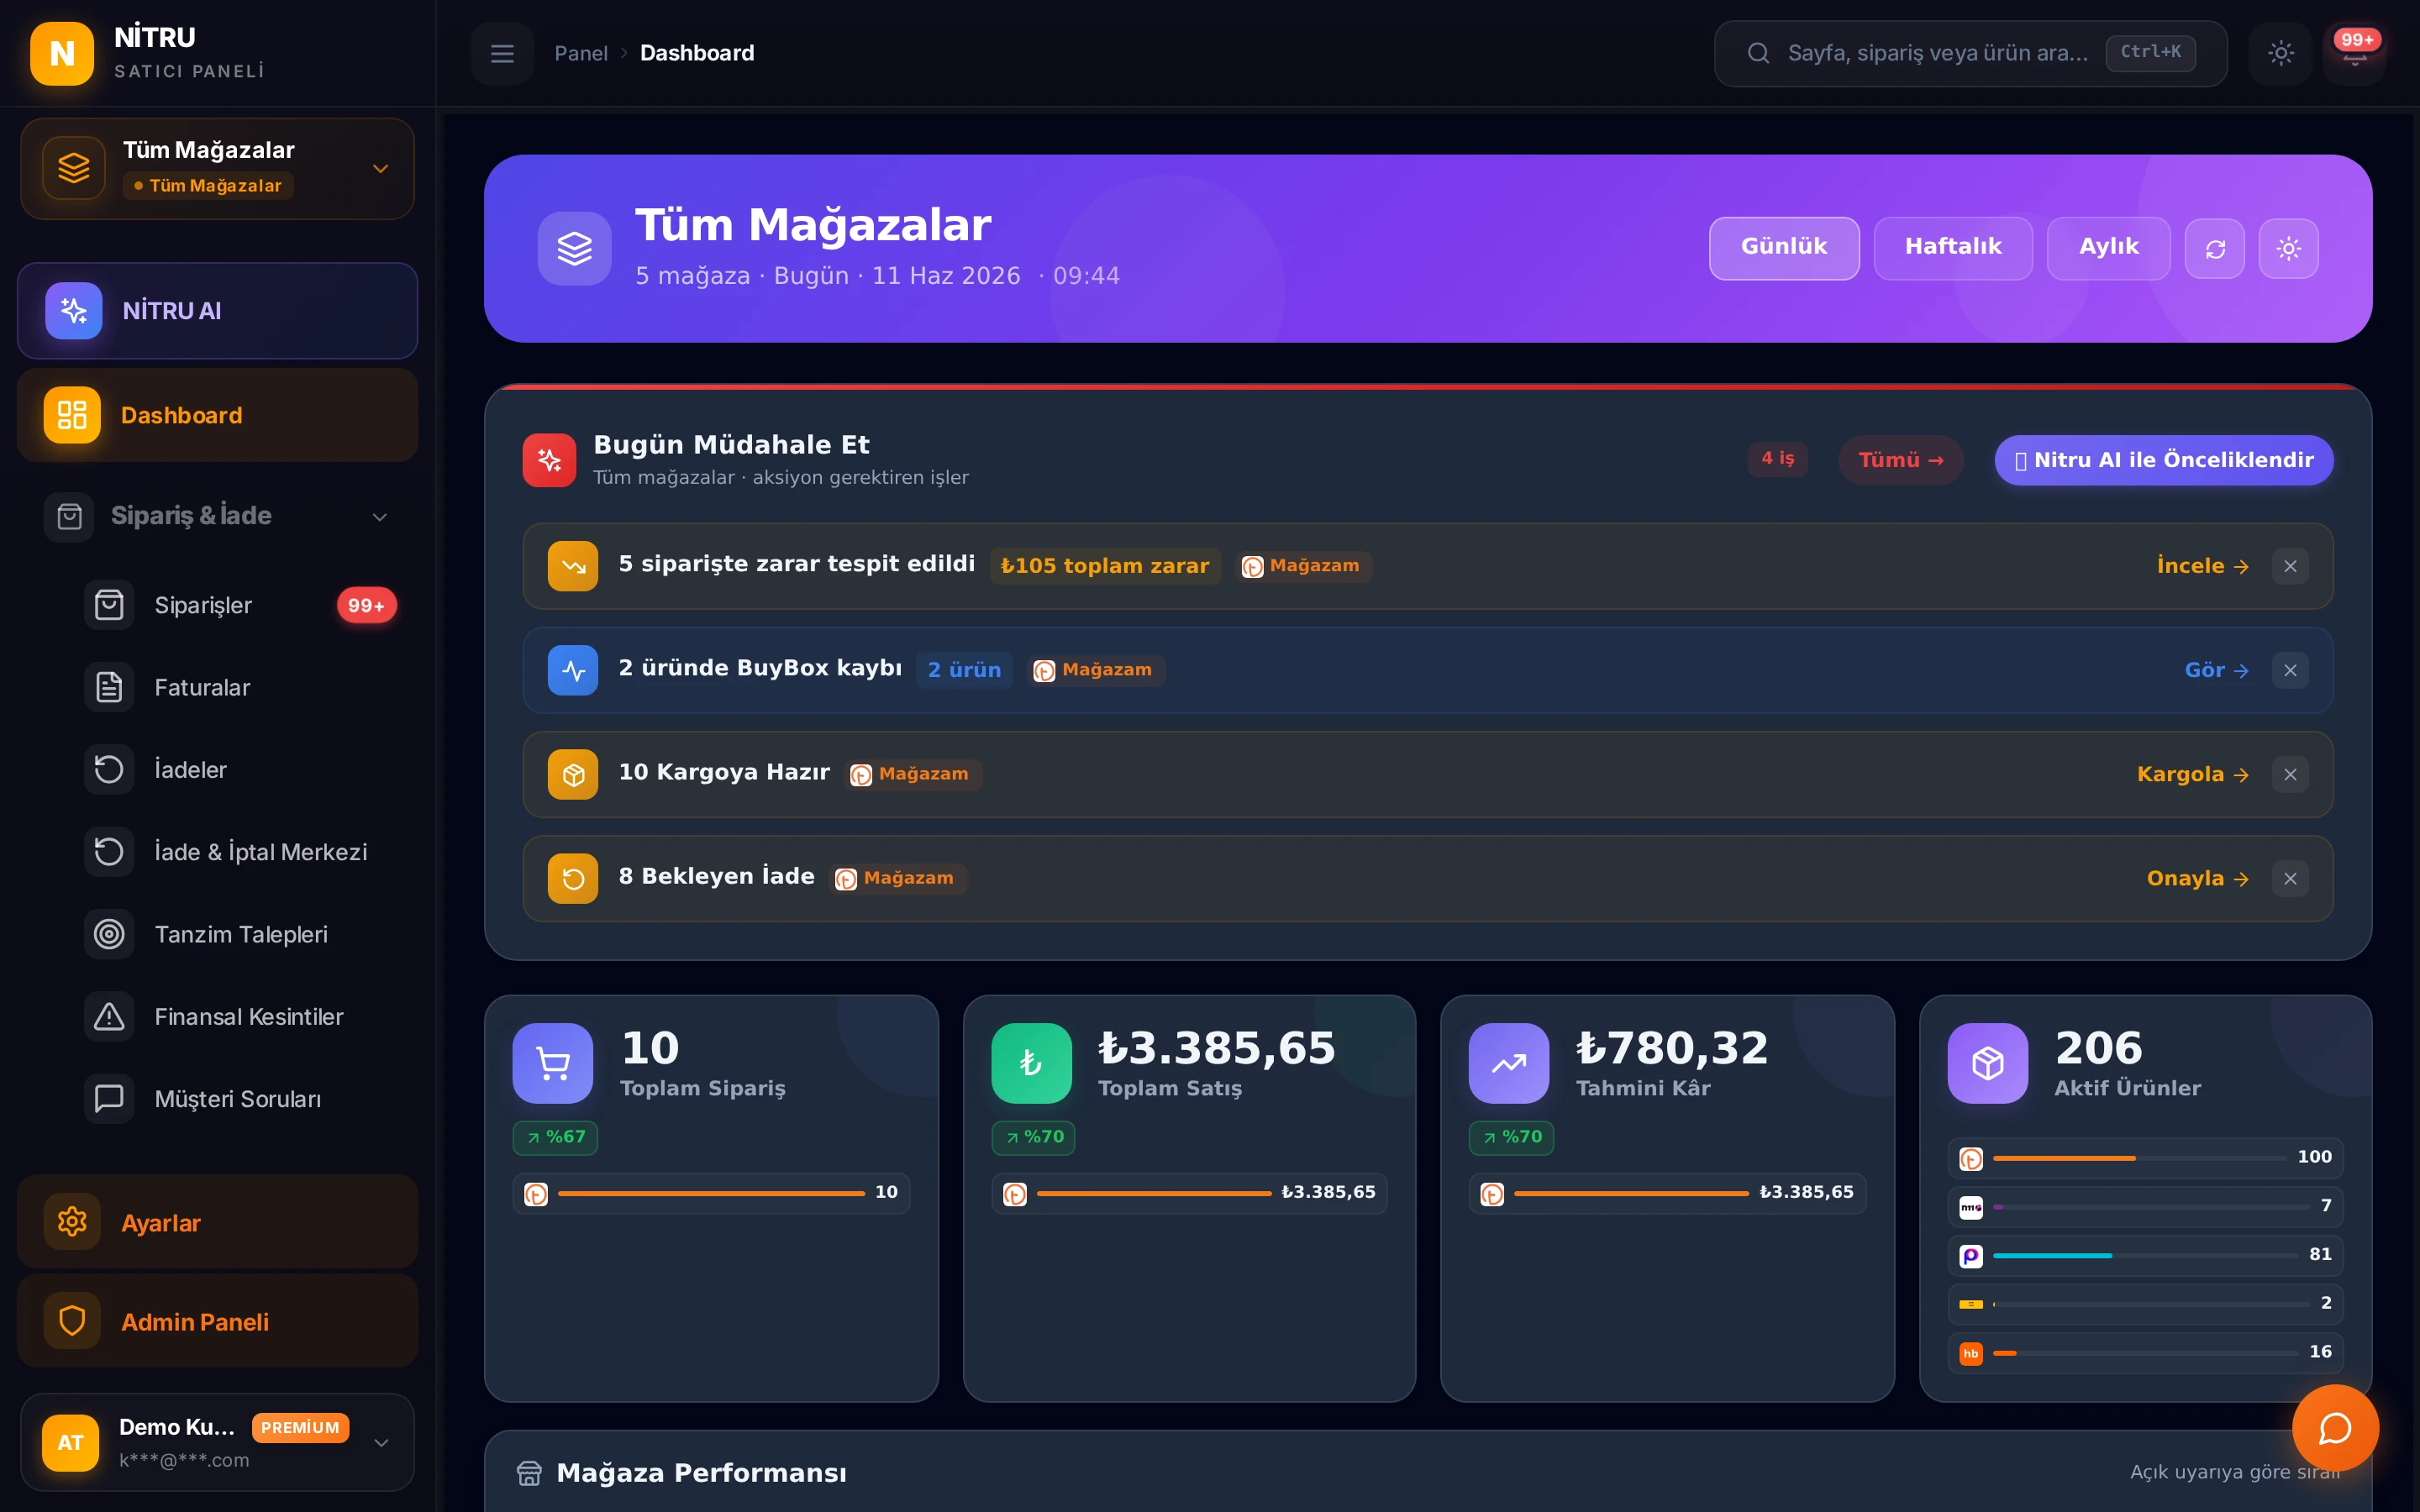Click the package icon for Kargoya Hazır
Image resolution: width=2420 pixels, height=1512 pixels.
pyautogui.click(x=573, y=774)
